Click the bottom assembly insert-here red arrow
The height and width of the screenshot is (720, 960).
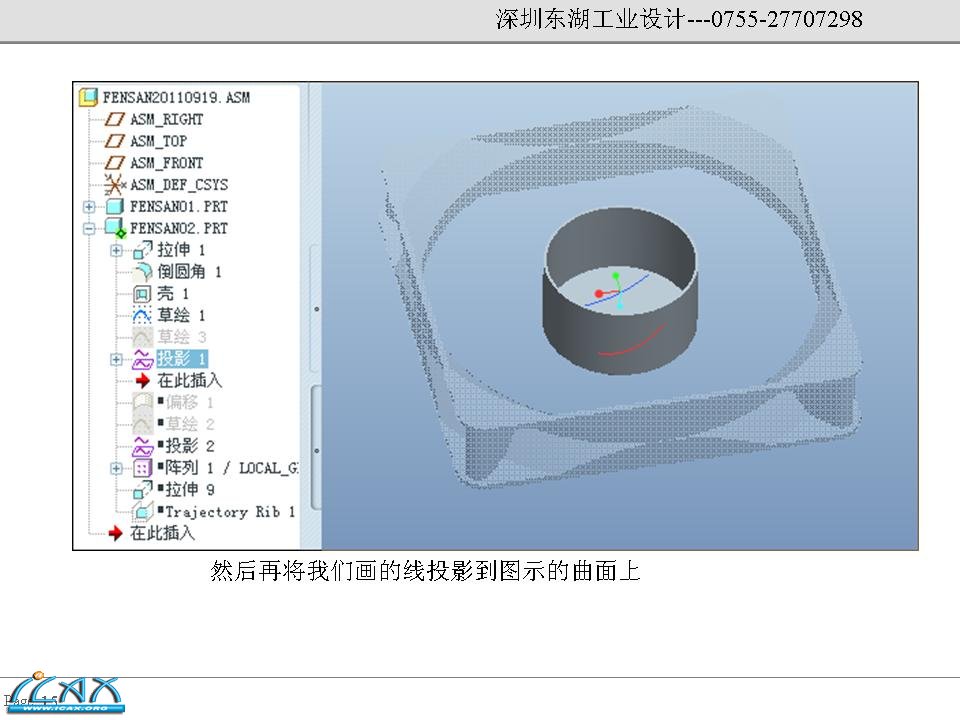(115, 533)
